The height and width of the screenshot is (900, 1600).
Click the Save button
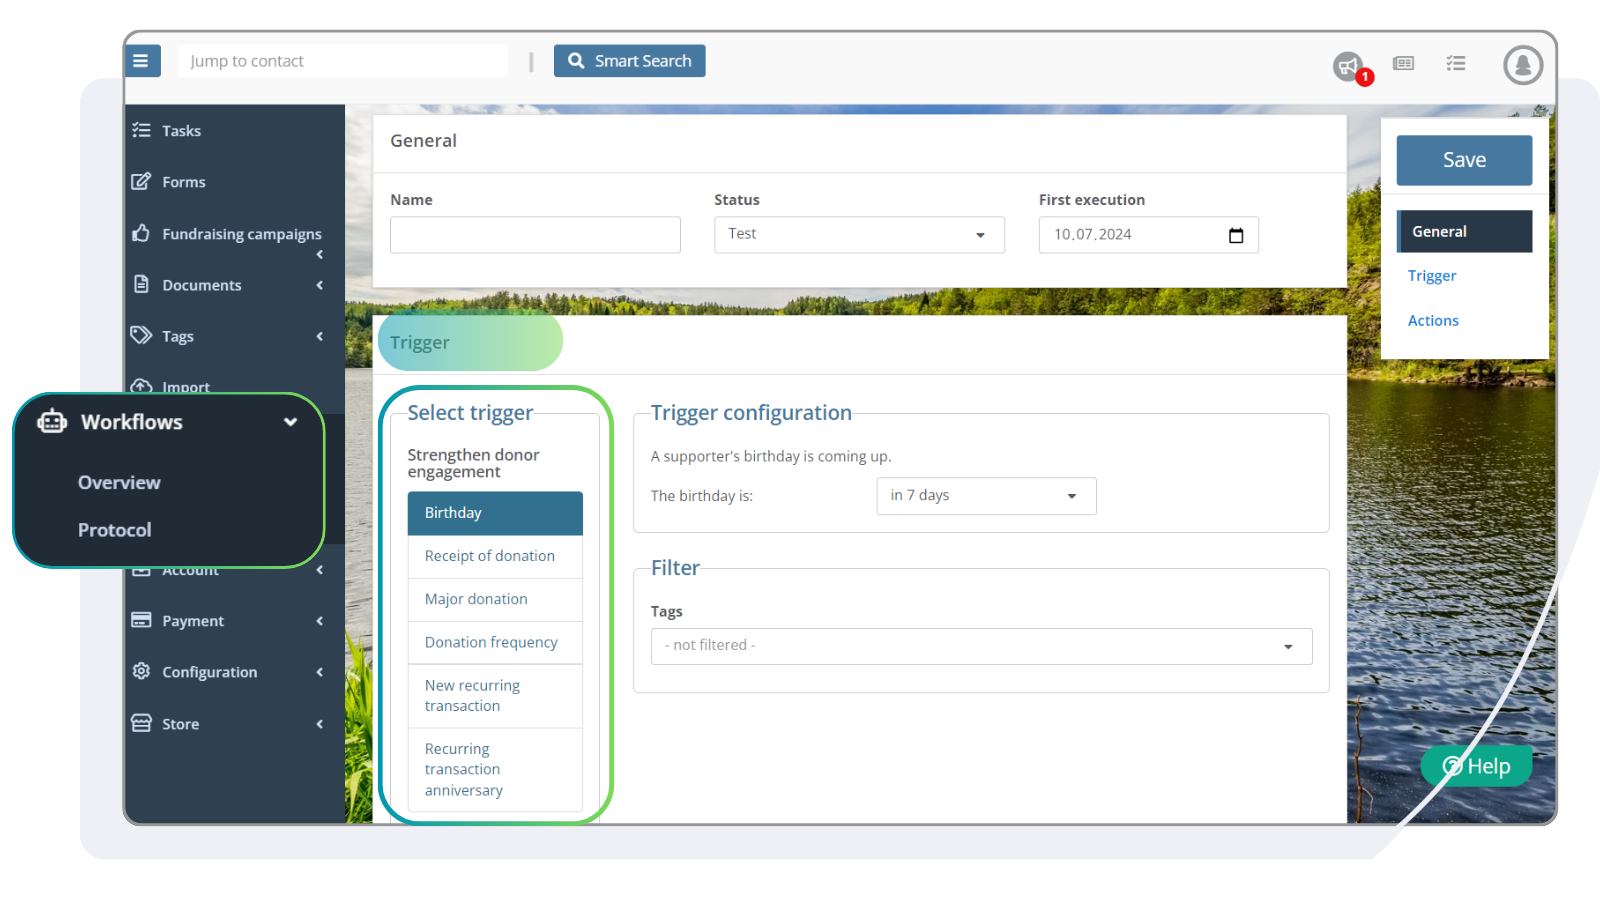(x=1463, y=159)
